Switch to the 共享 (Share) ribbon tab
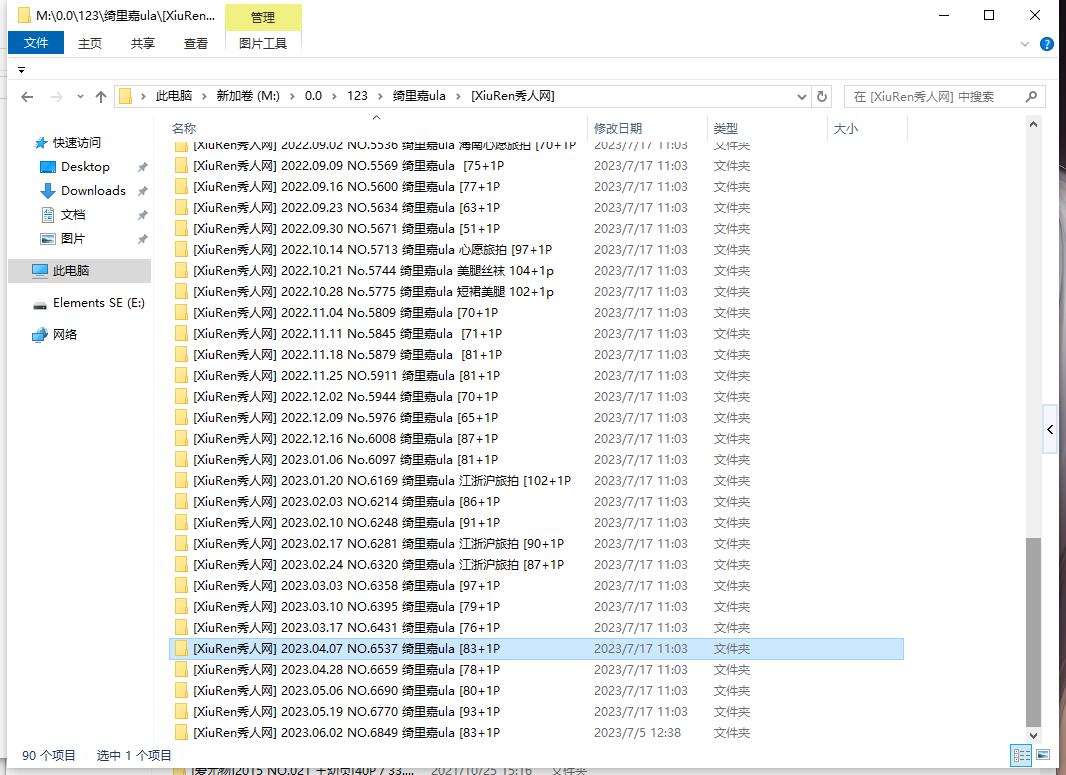The image size is (1066, 775). point(143,44)
